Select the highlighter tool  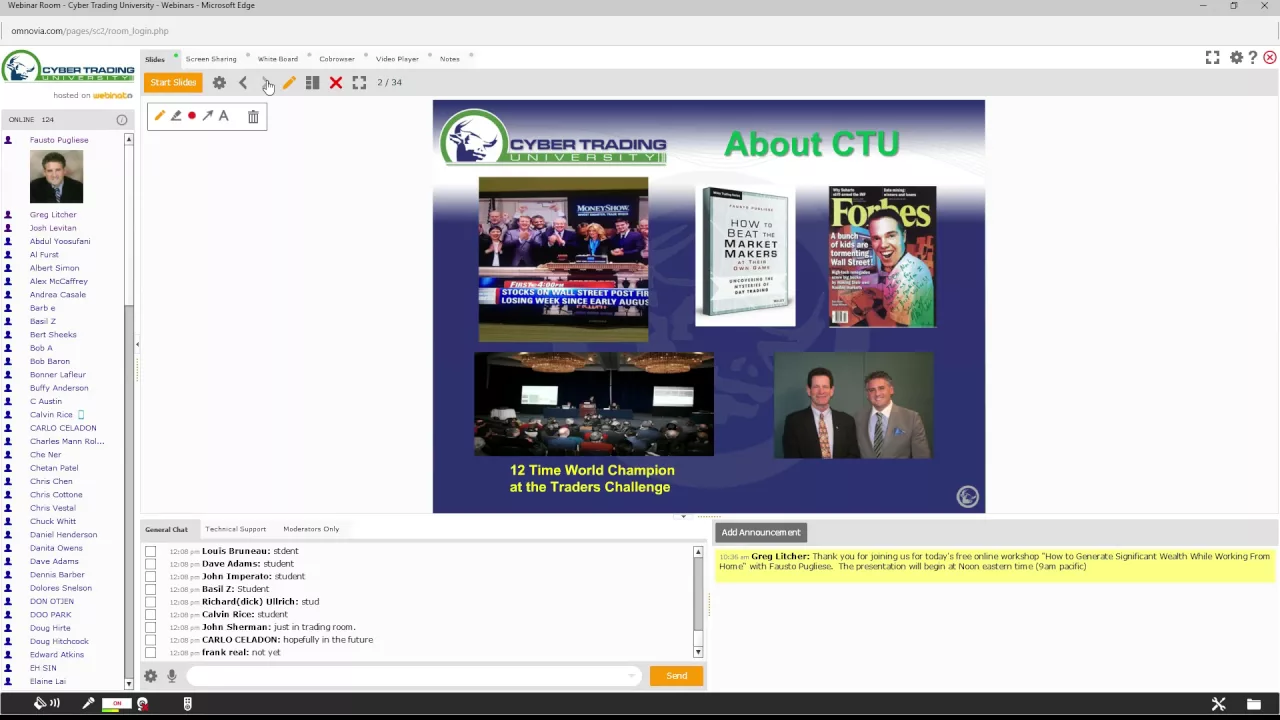tap(175, 116)
